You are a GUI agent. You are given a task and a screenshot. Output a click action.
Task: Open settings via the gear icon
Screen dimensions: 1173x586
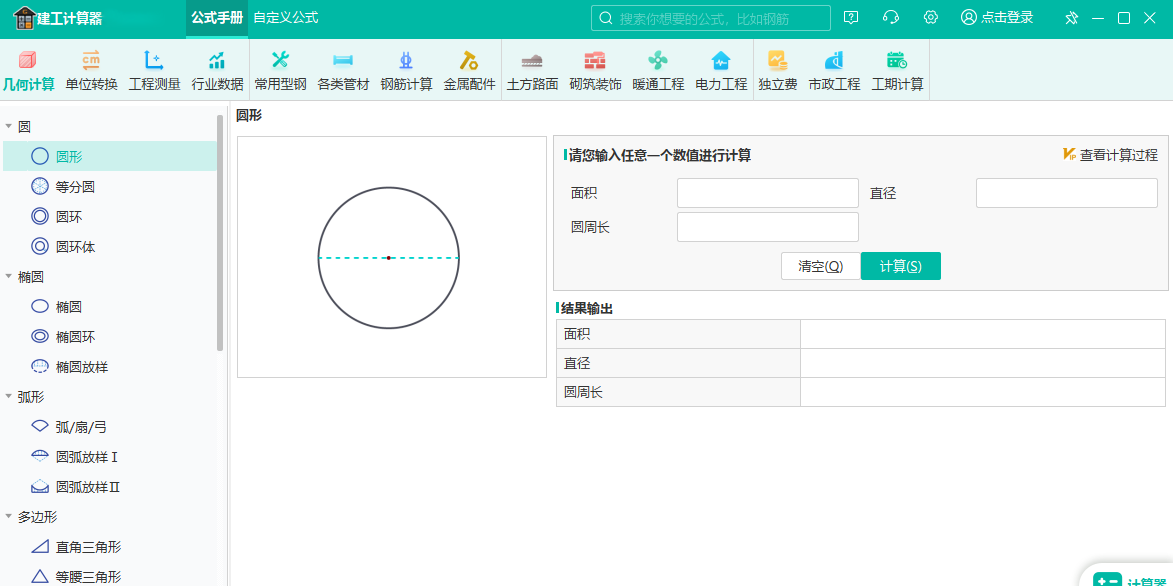pyautogui.click(x=930, y=17)
